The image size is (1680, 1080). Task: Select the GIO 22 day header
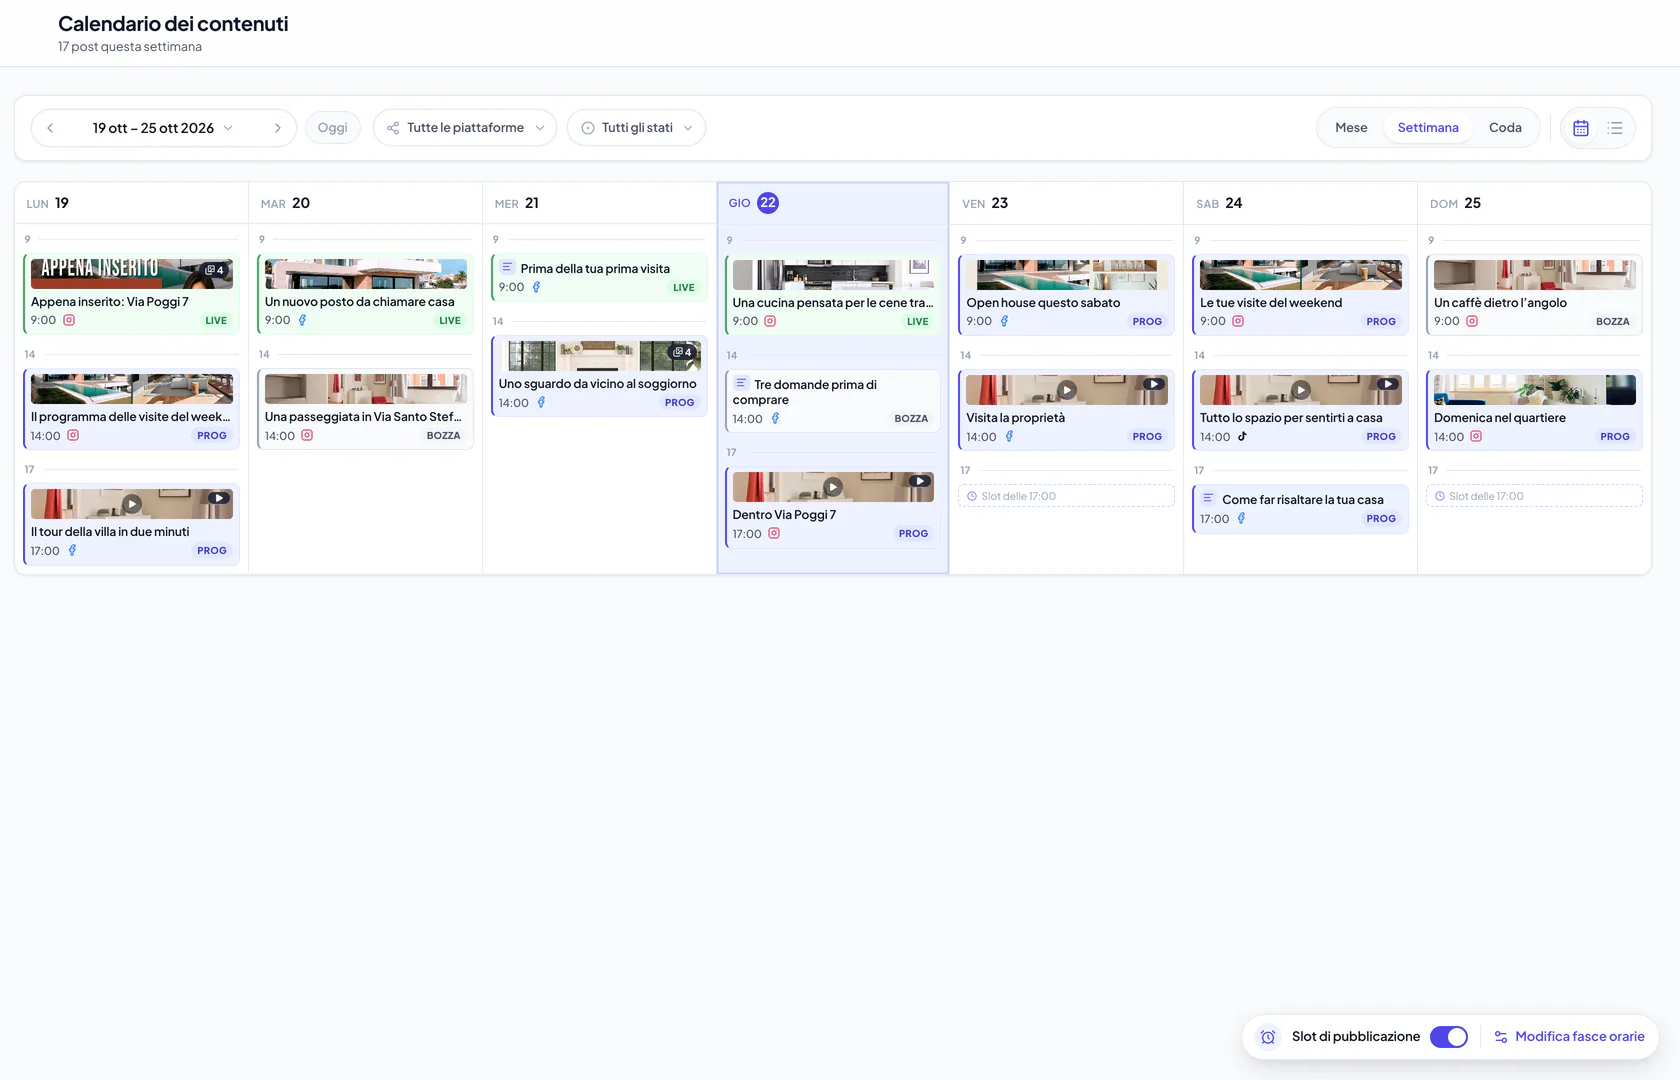[833, 203]
